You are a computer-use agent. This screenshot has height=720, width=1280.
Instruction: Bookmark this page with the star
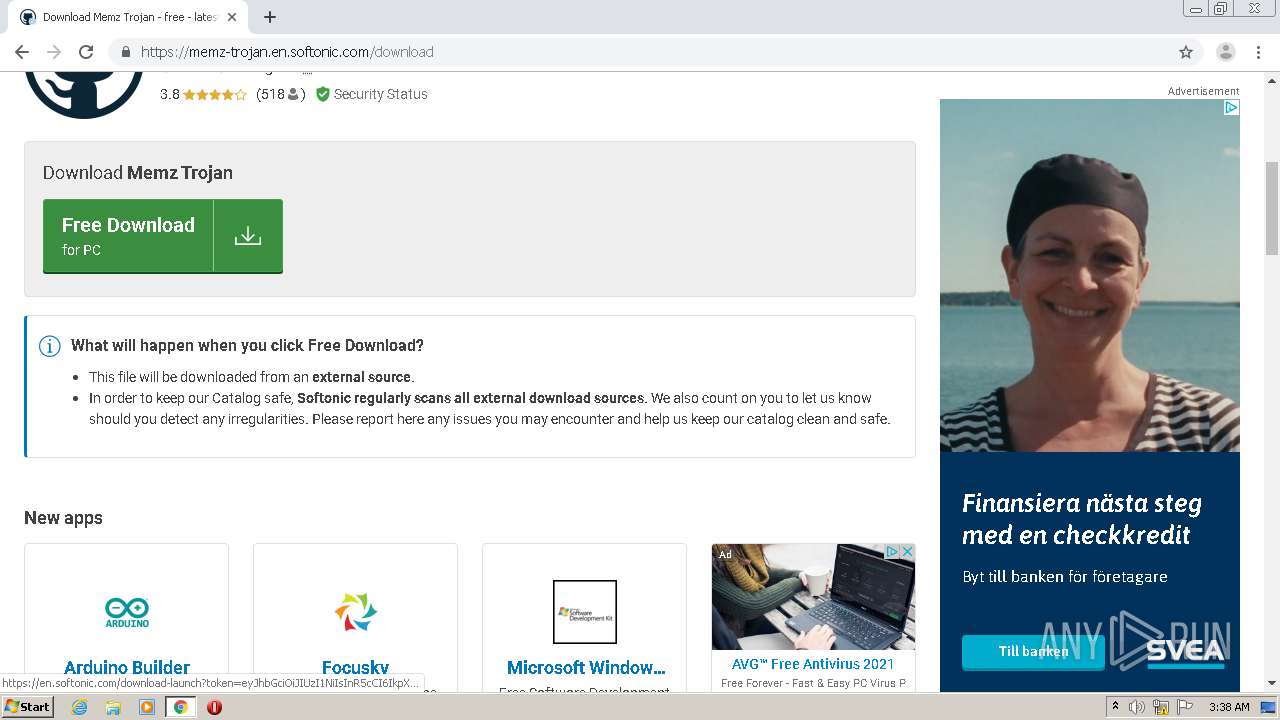pyautogui.click(x=1186, y=52)
